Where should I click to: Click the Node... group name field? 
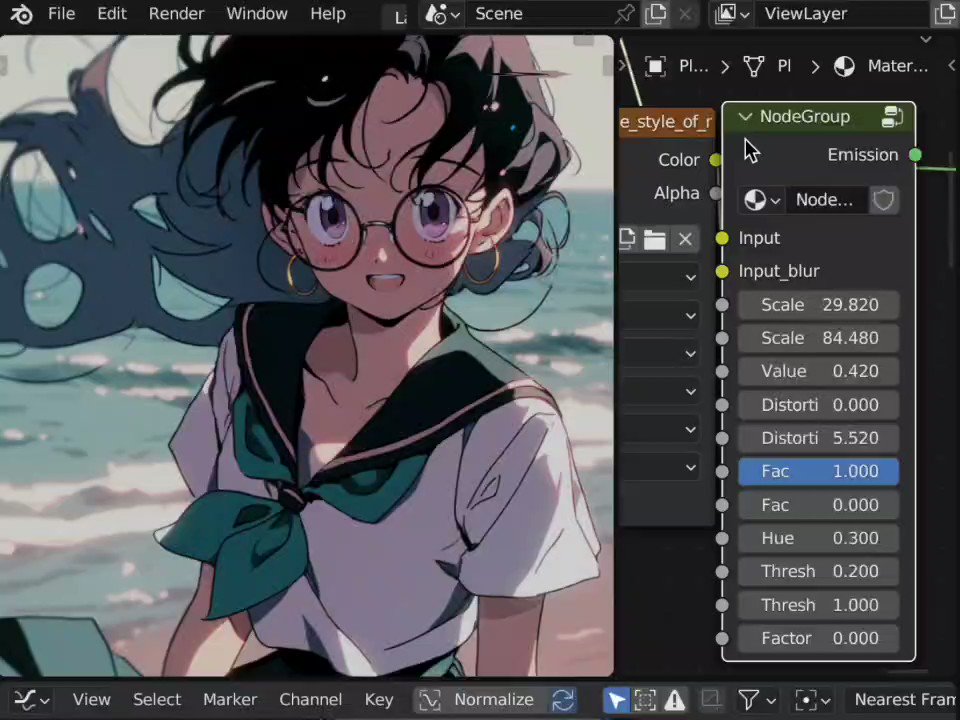(827, 200)
